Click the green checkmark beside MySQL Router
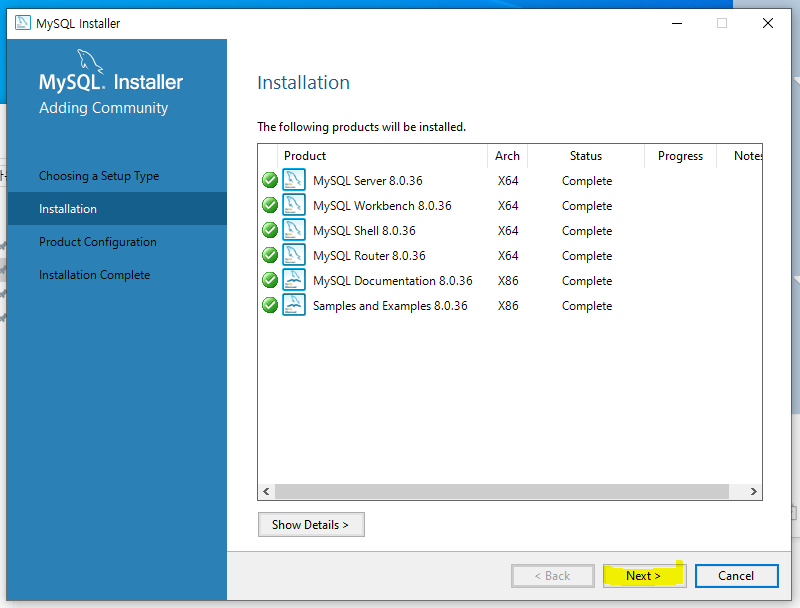Viewport: 800px width, 608px height. coord(269,255)
